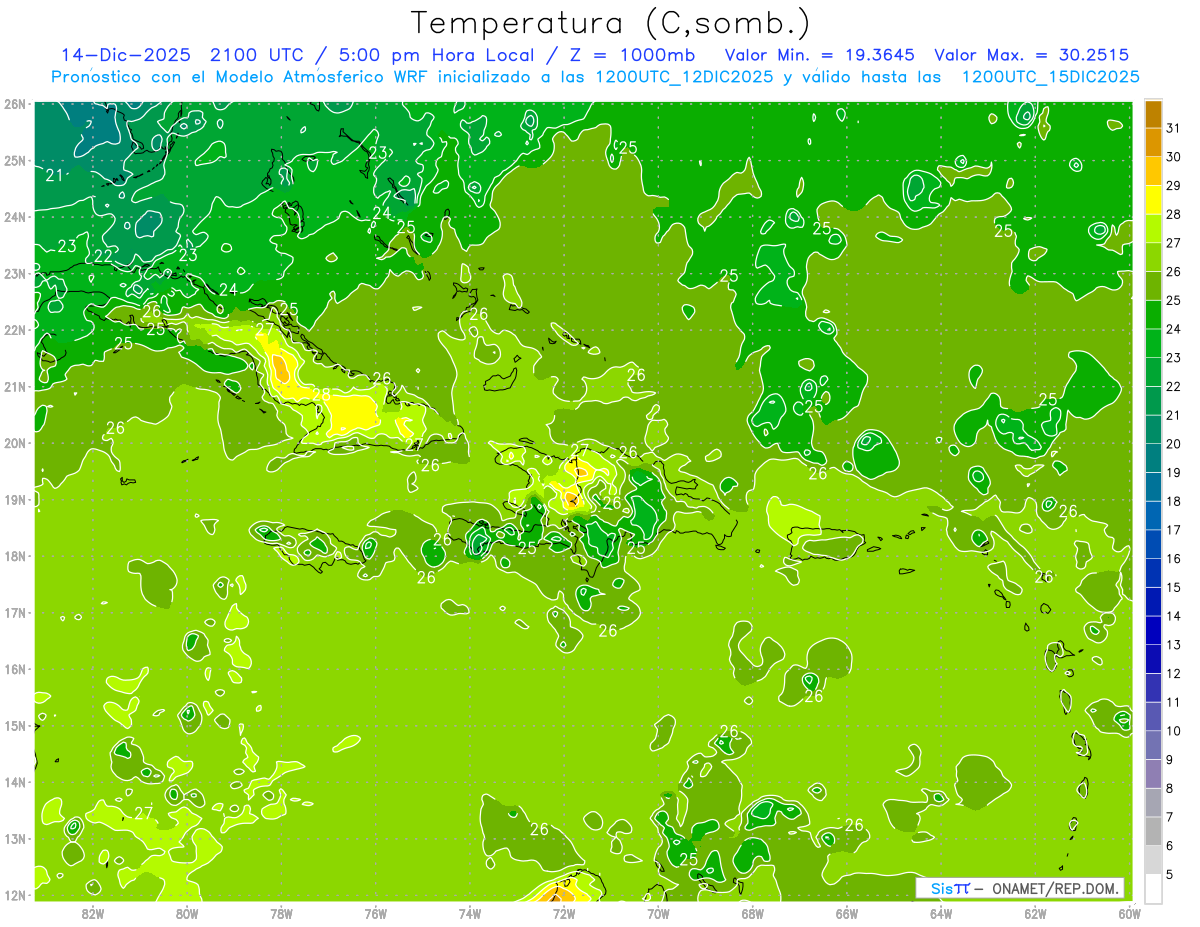Click the "82W" longitude axis label
1200x927 pixels.
93,913
